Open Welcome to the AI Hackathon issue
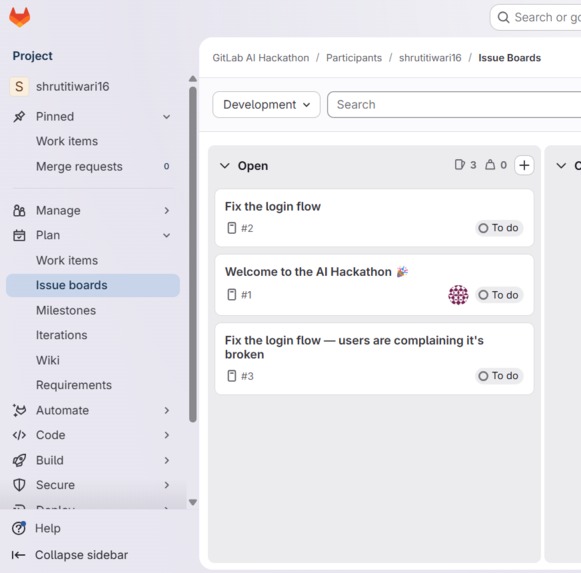 (316, 272)
